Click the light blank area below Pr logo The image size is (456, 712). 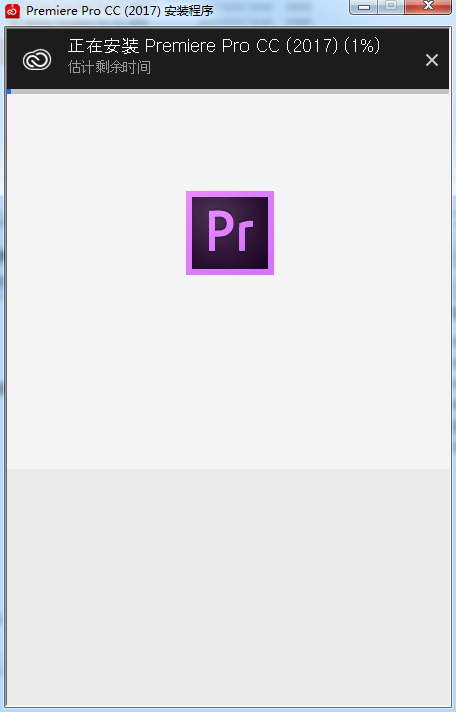229,370
